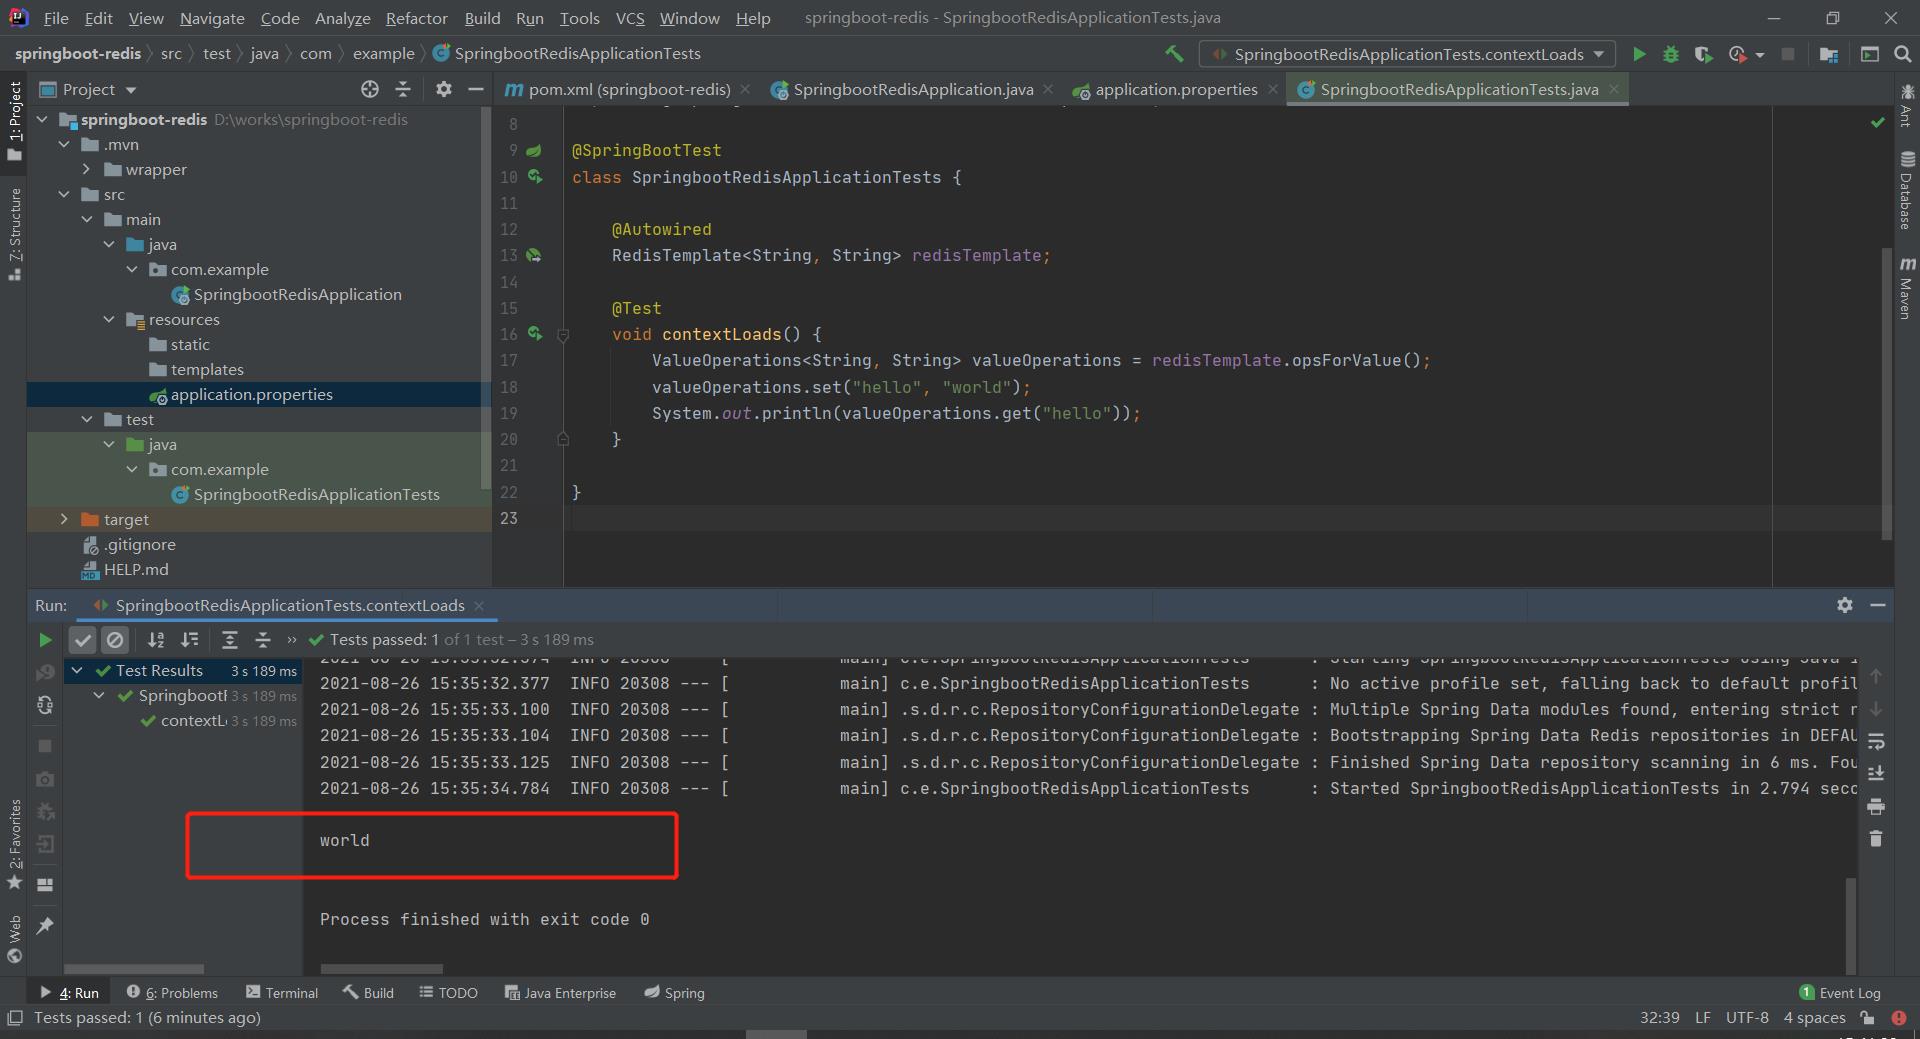This screenshot has height=1039, width=1920.
Task: Open the Terminal tool window
Action: coord(282,993)
